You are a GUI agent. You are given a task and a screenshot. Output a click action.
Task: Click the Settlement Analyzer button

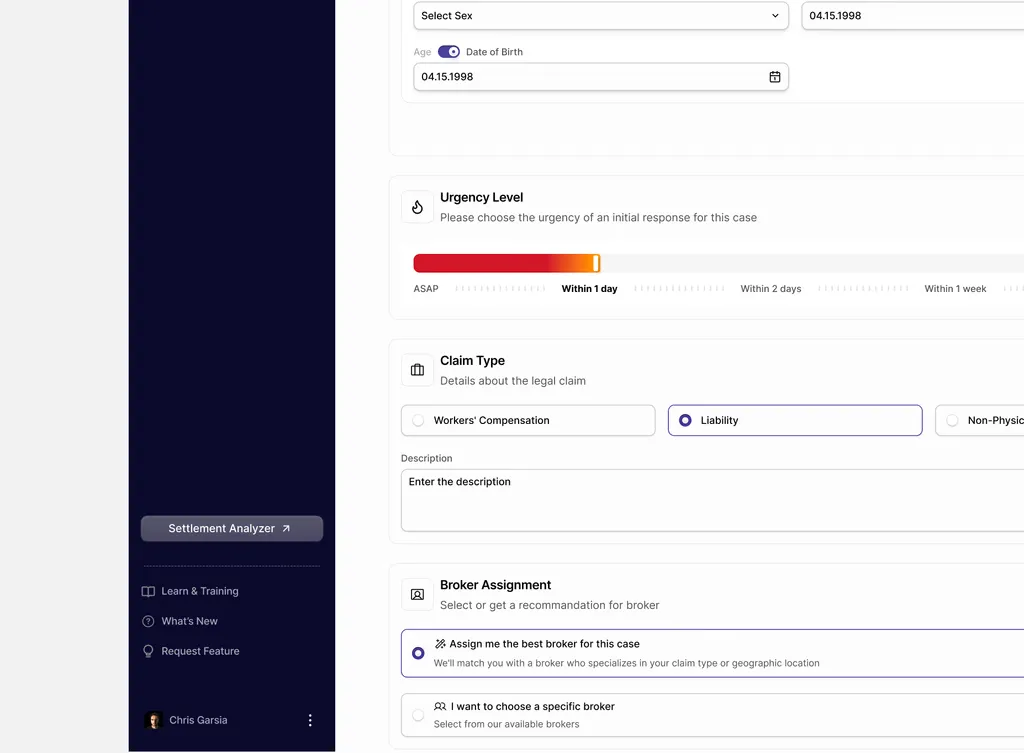(x=232, y=528)
